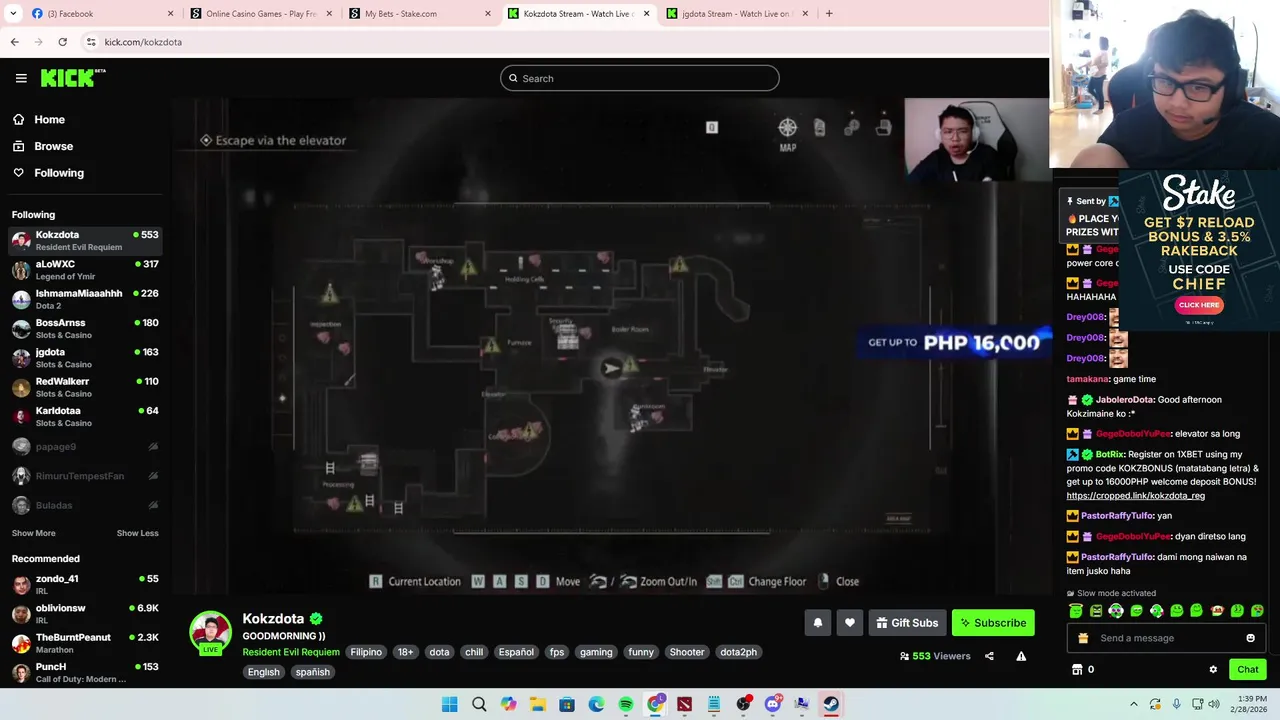
Task: Open the cropped.link kokzdota_reg link
Action: coord(1135,495)
